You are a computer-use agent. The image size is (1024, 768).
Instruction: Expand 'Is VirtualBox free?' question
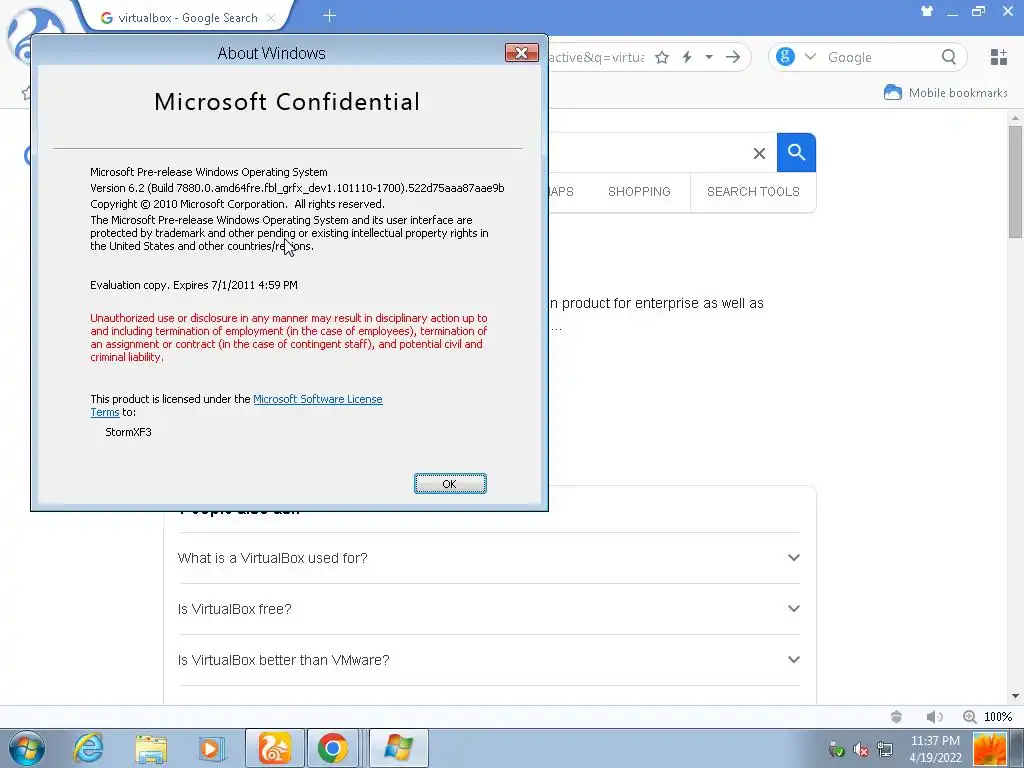tap(489, 609)
